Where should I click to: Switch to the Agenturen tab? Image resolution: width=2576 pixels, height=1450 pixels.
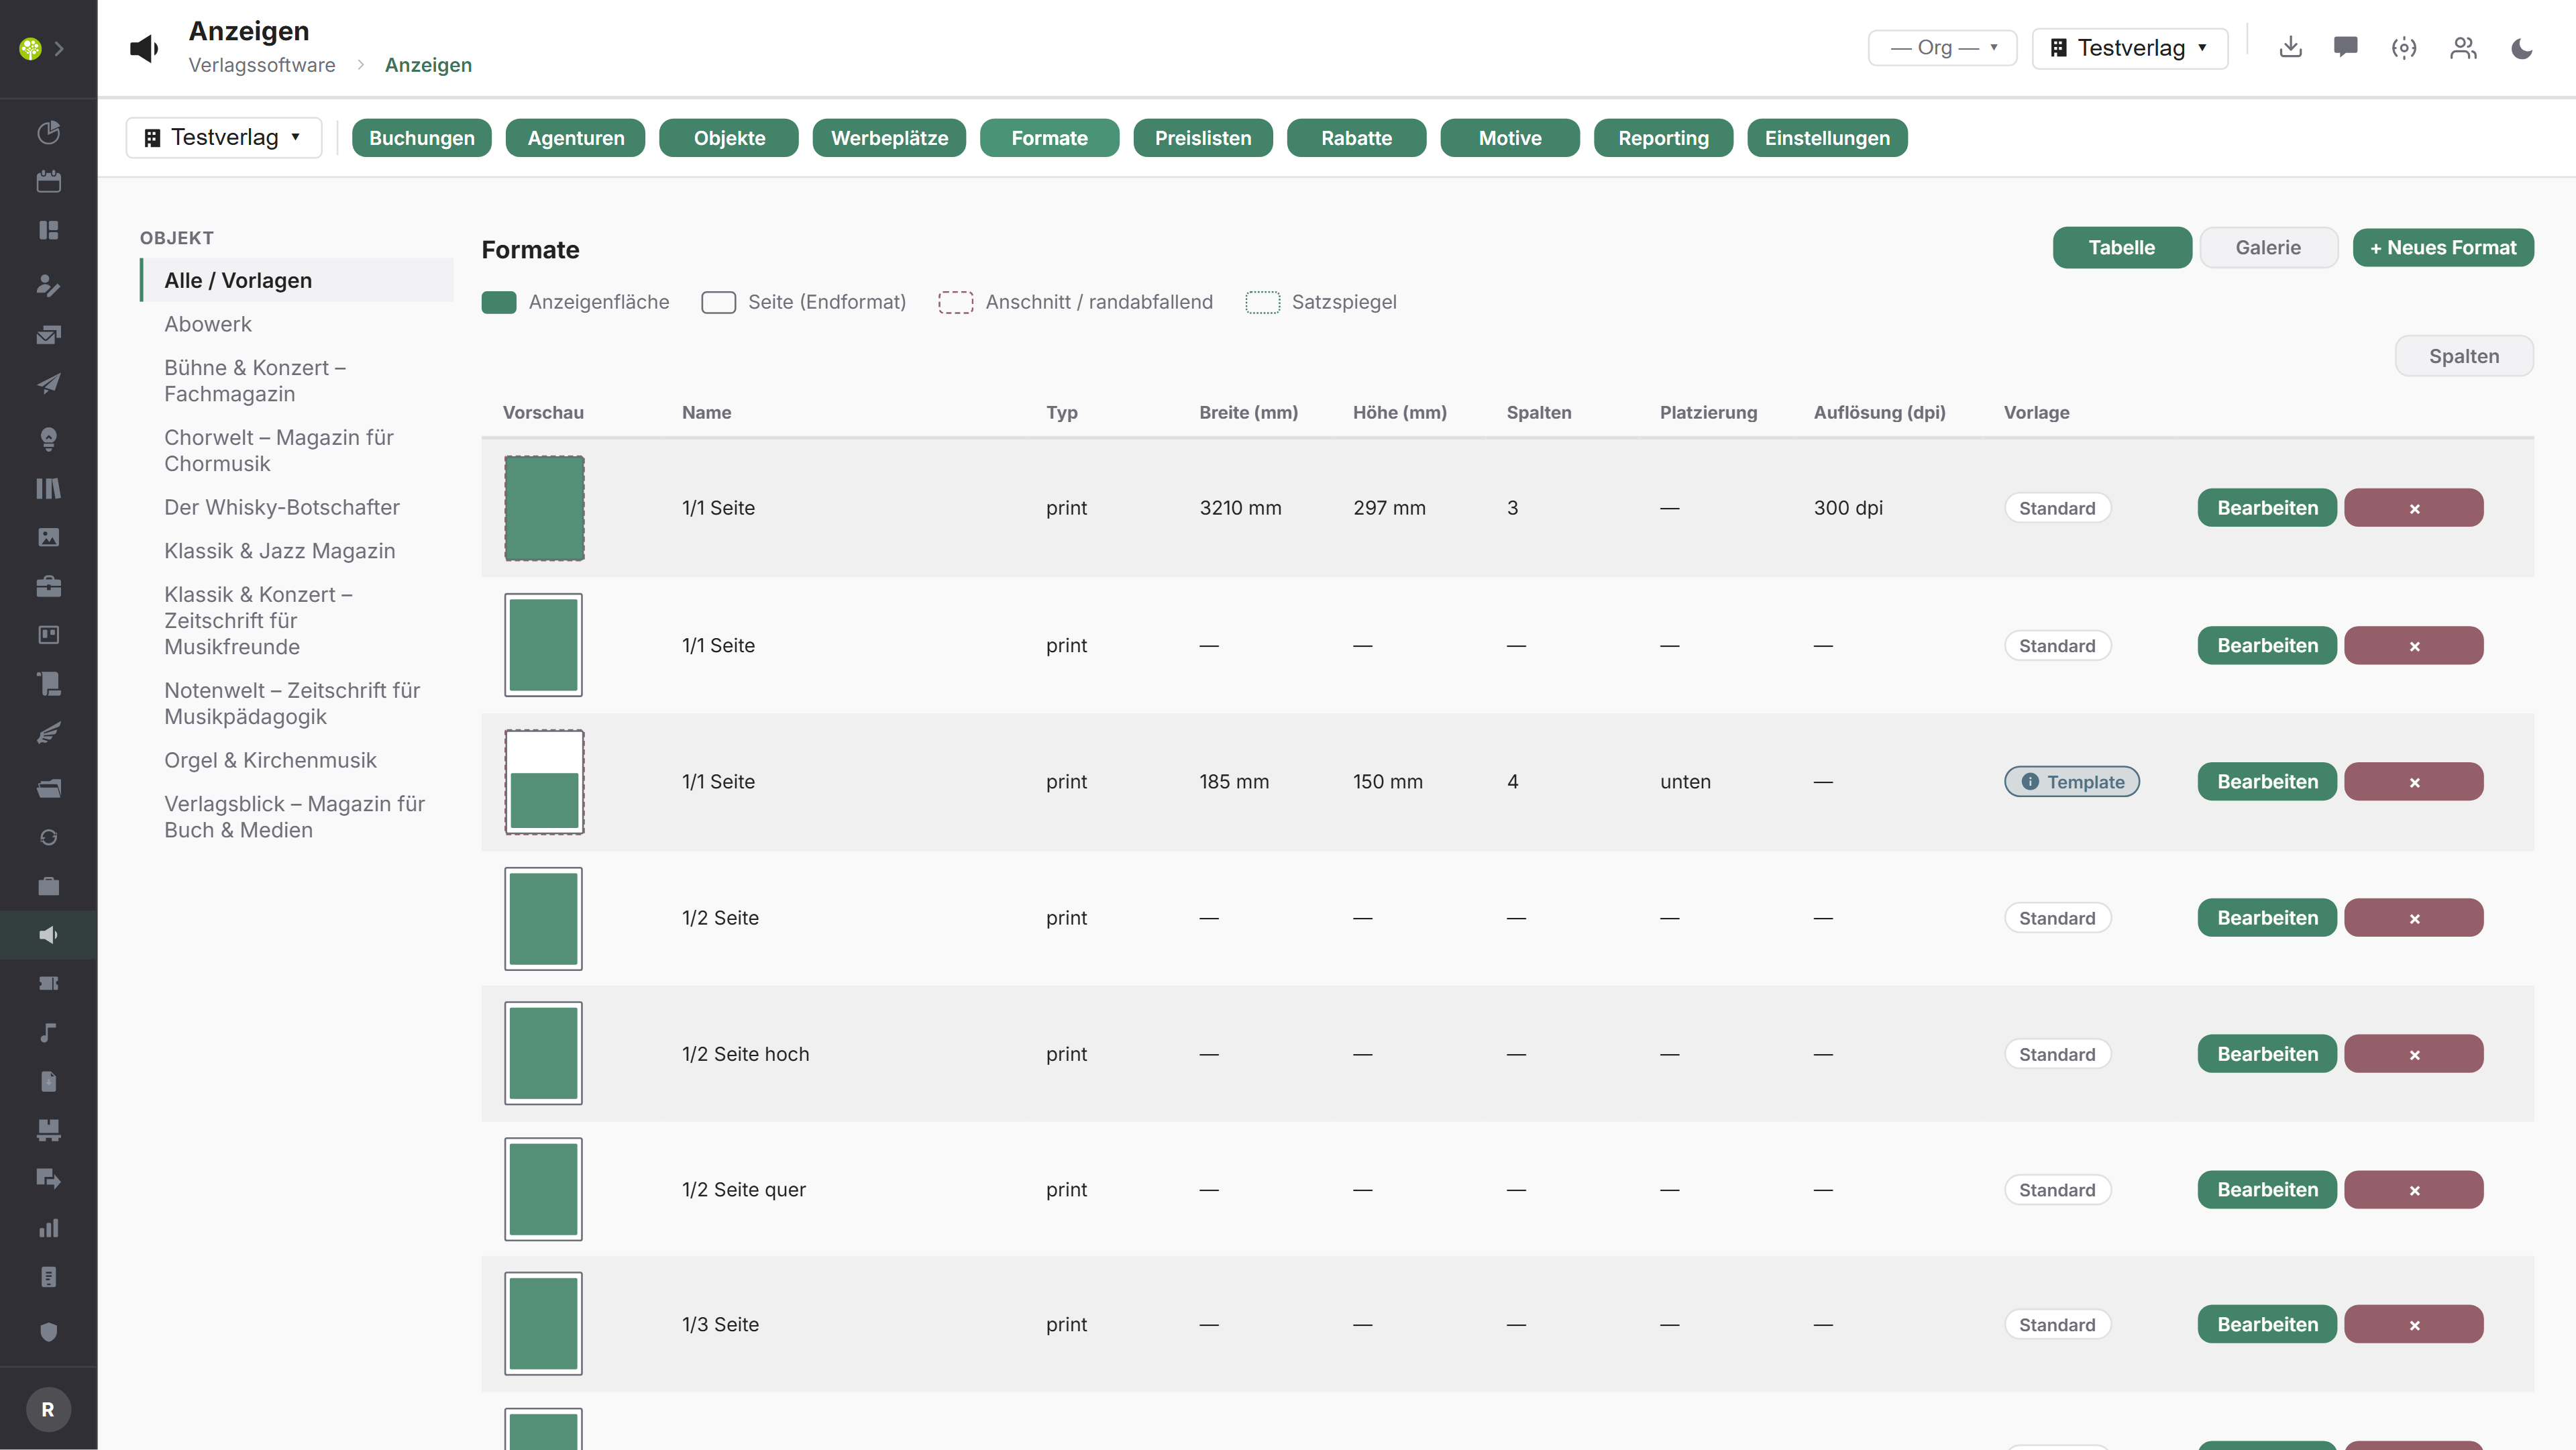point(575,138)
